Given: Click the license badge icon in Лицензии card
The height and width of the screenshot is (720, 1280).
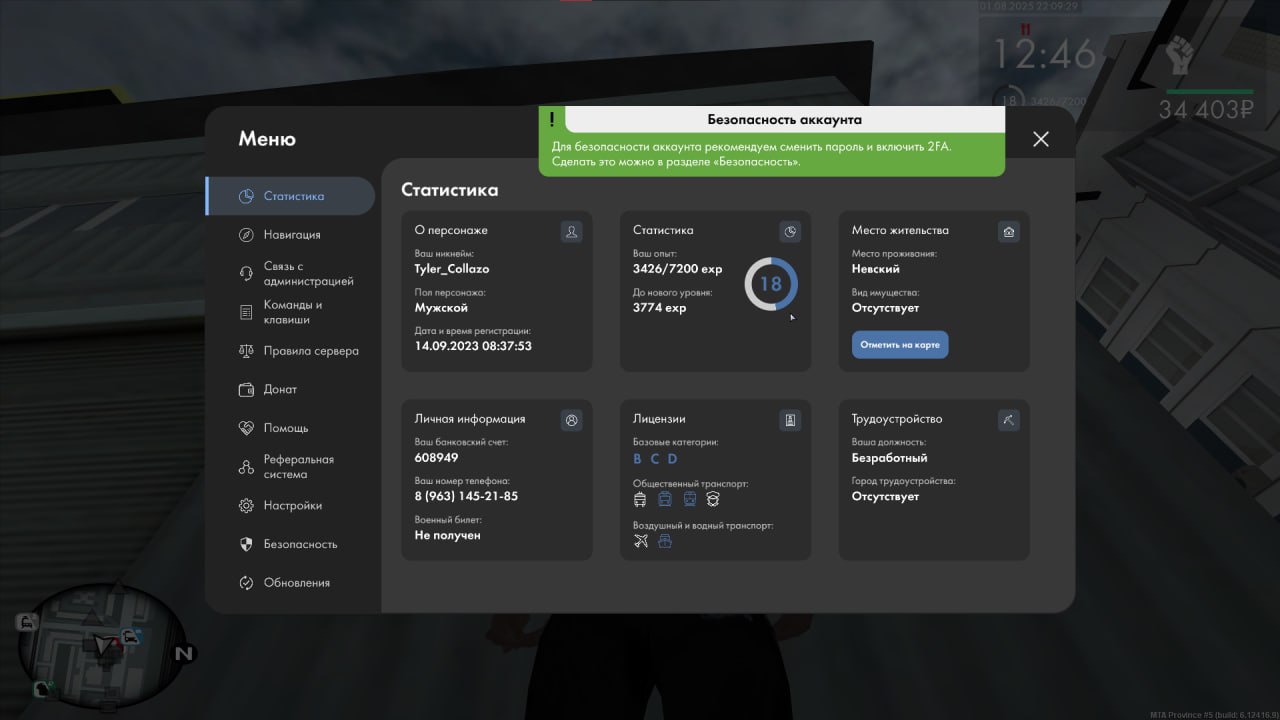Looking at the screenshot, I should coord(790,421).
